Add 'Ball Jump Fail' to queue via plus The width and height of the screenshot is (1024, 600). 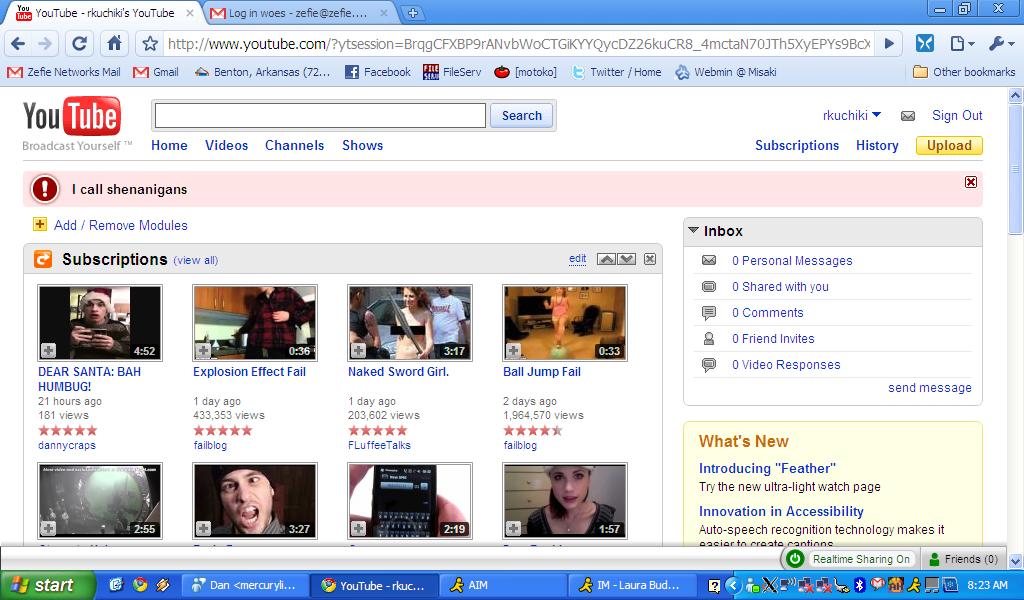pyautogui.click(x=513, y=350)
